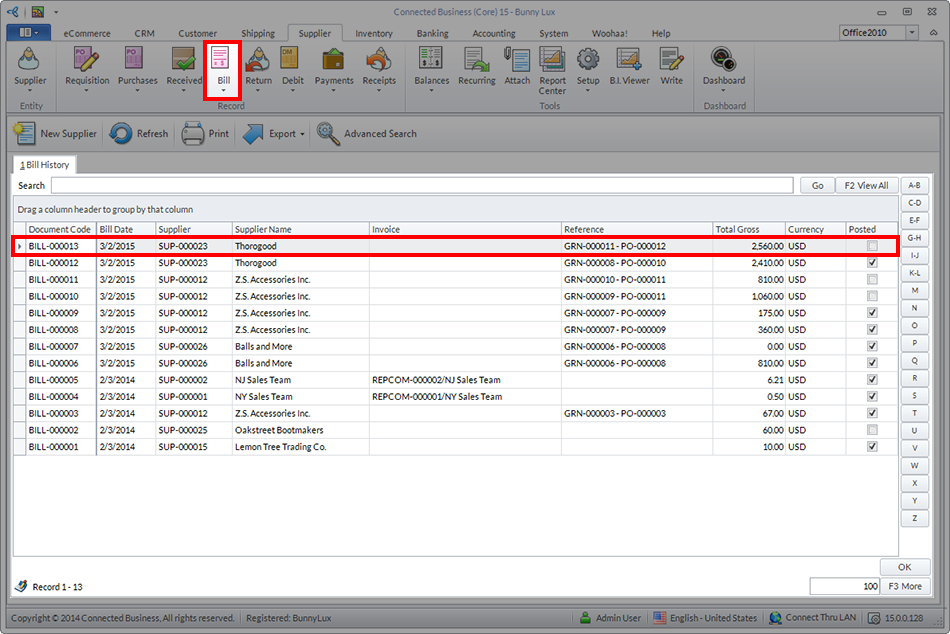Image resolution: width=950 pixels, height=634 pixels.
Task: Open the Advanced Search dropdown
Action: (x=367, y=134)
